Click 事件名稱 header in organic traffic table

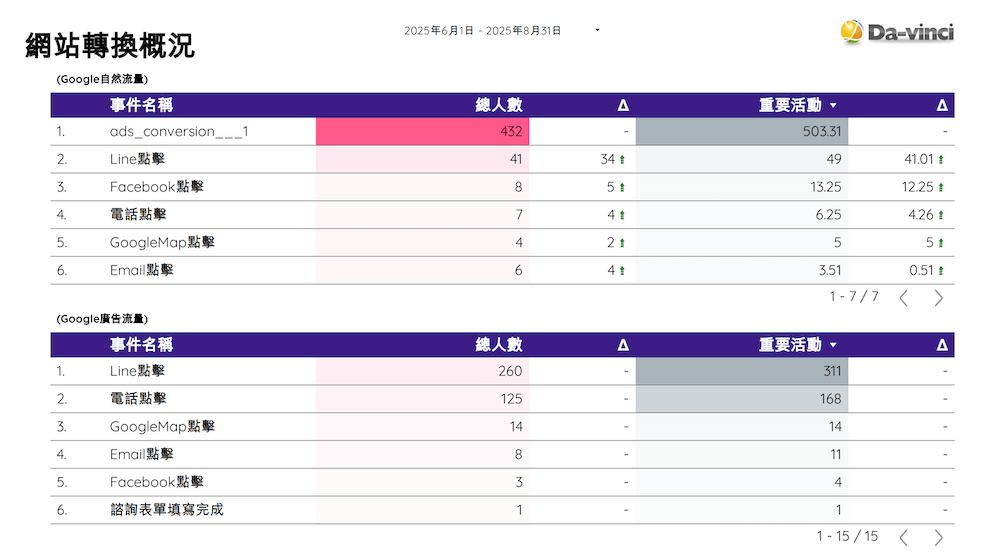pyautogui.click(x=141, y=105)
